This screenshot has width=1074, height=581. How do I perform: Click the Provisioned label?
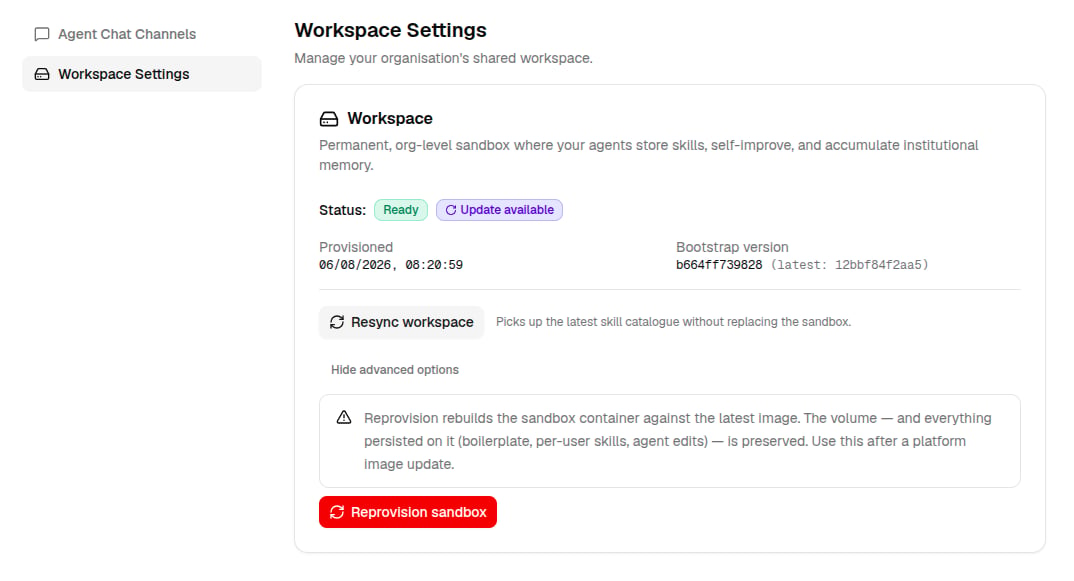[x=356, y=247]
